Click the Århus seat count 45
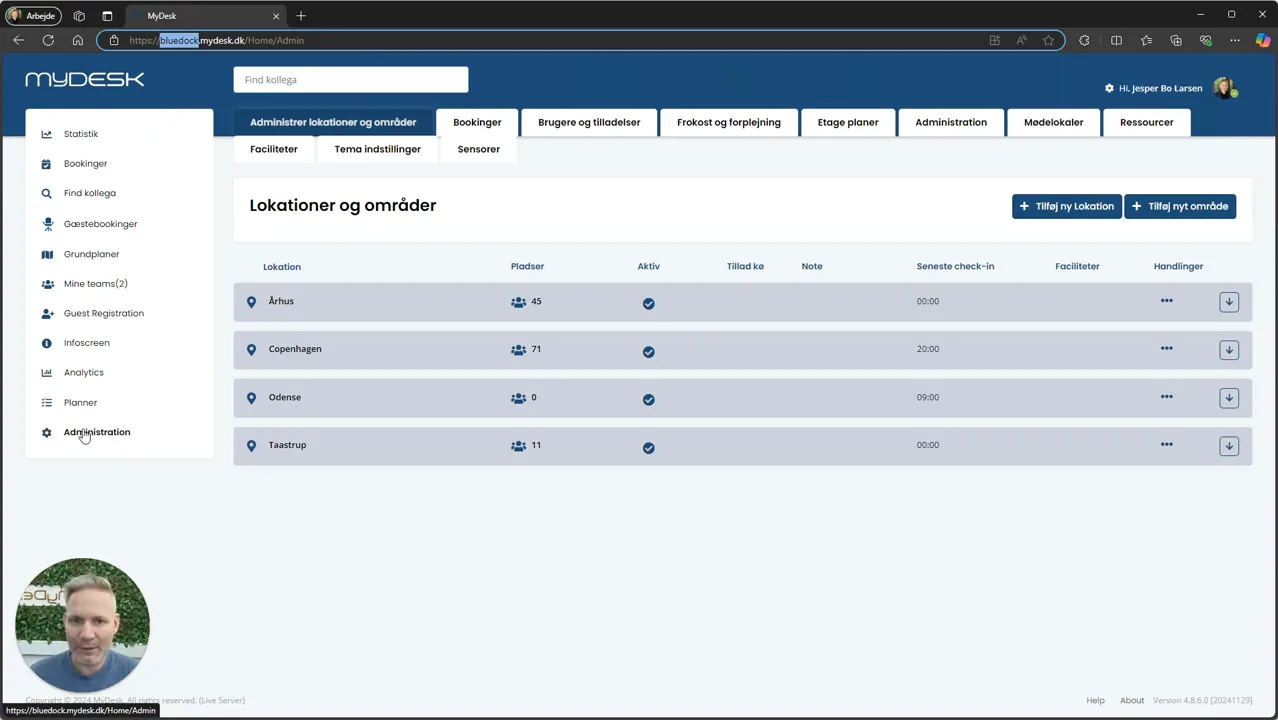Viewport: 1278px width, 720px height. click(x=536, y=301)
